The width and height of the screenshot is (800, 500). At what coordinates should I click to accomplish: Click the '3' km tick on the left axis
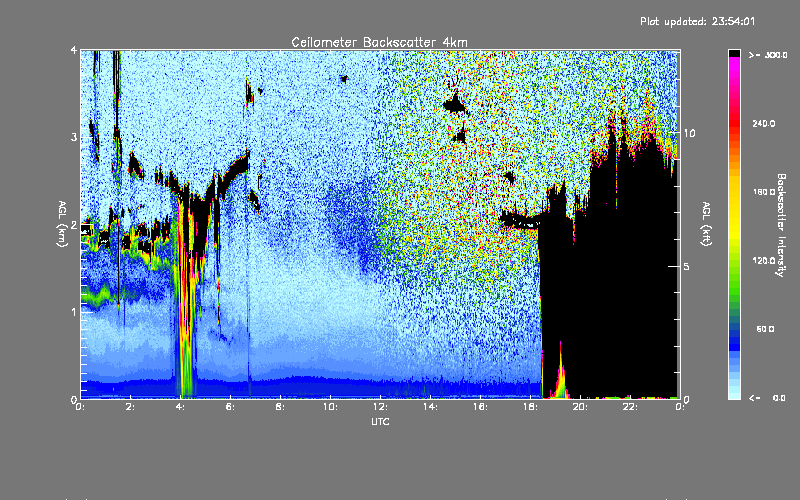click(x=74, y=137)
